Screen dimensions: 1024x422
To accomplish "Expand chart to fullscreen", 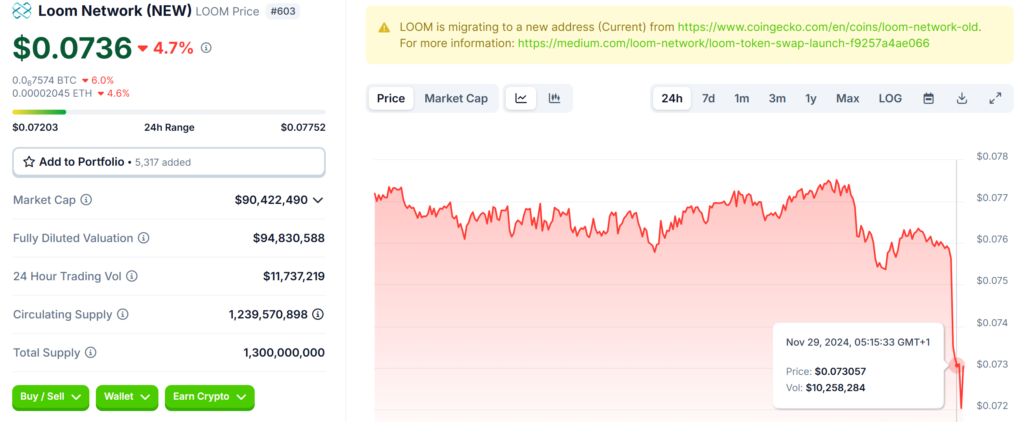I will (995, 98).
